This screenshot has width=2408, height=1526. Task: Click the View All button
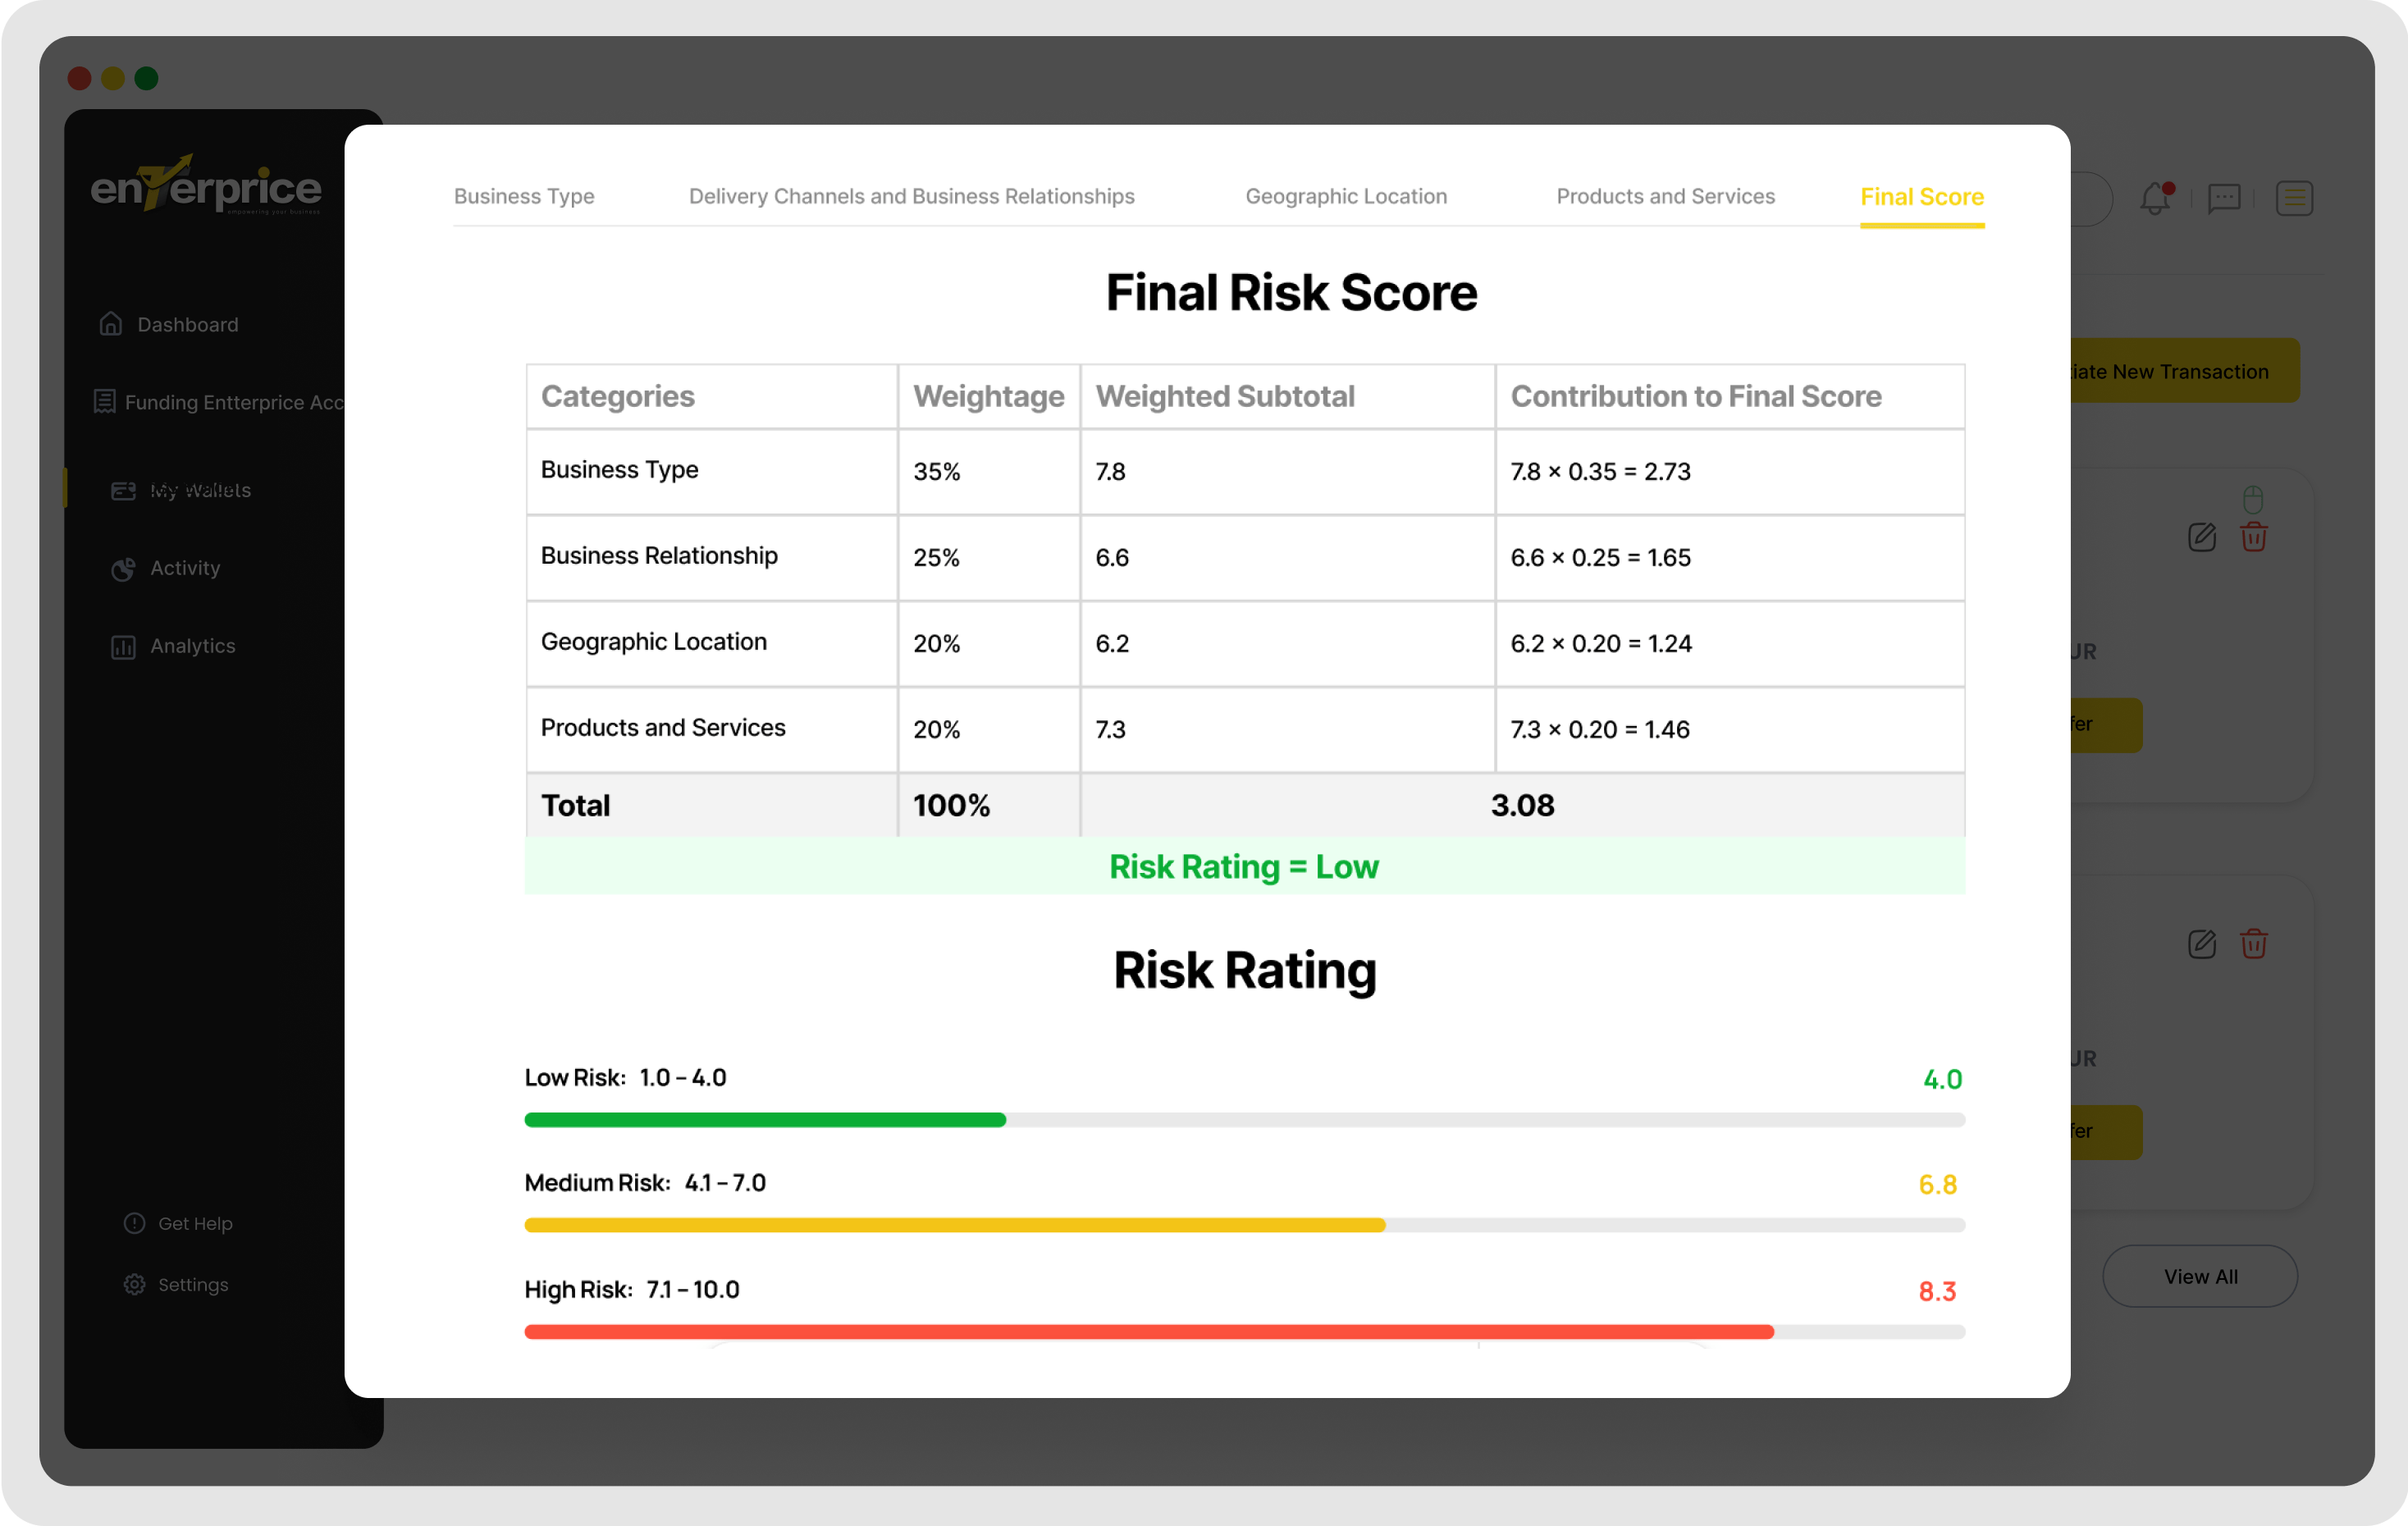2199,1276
